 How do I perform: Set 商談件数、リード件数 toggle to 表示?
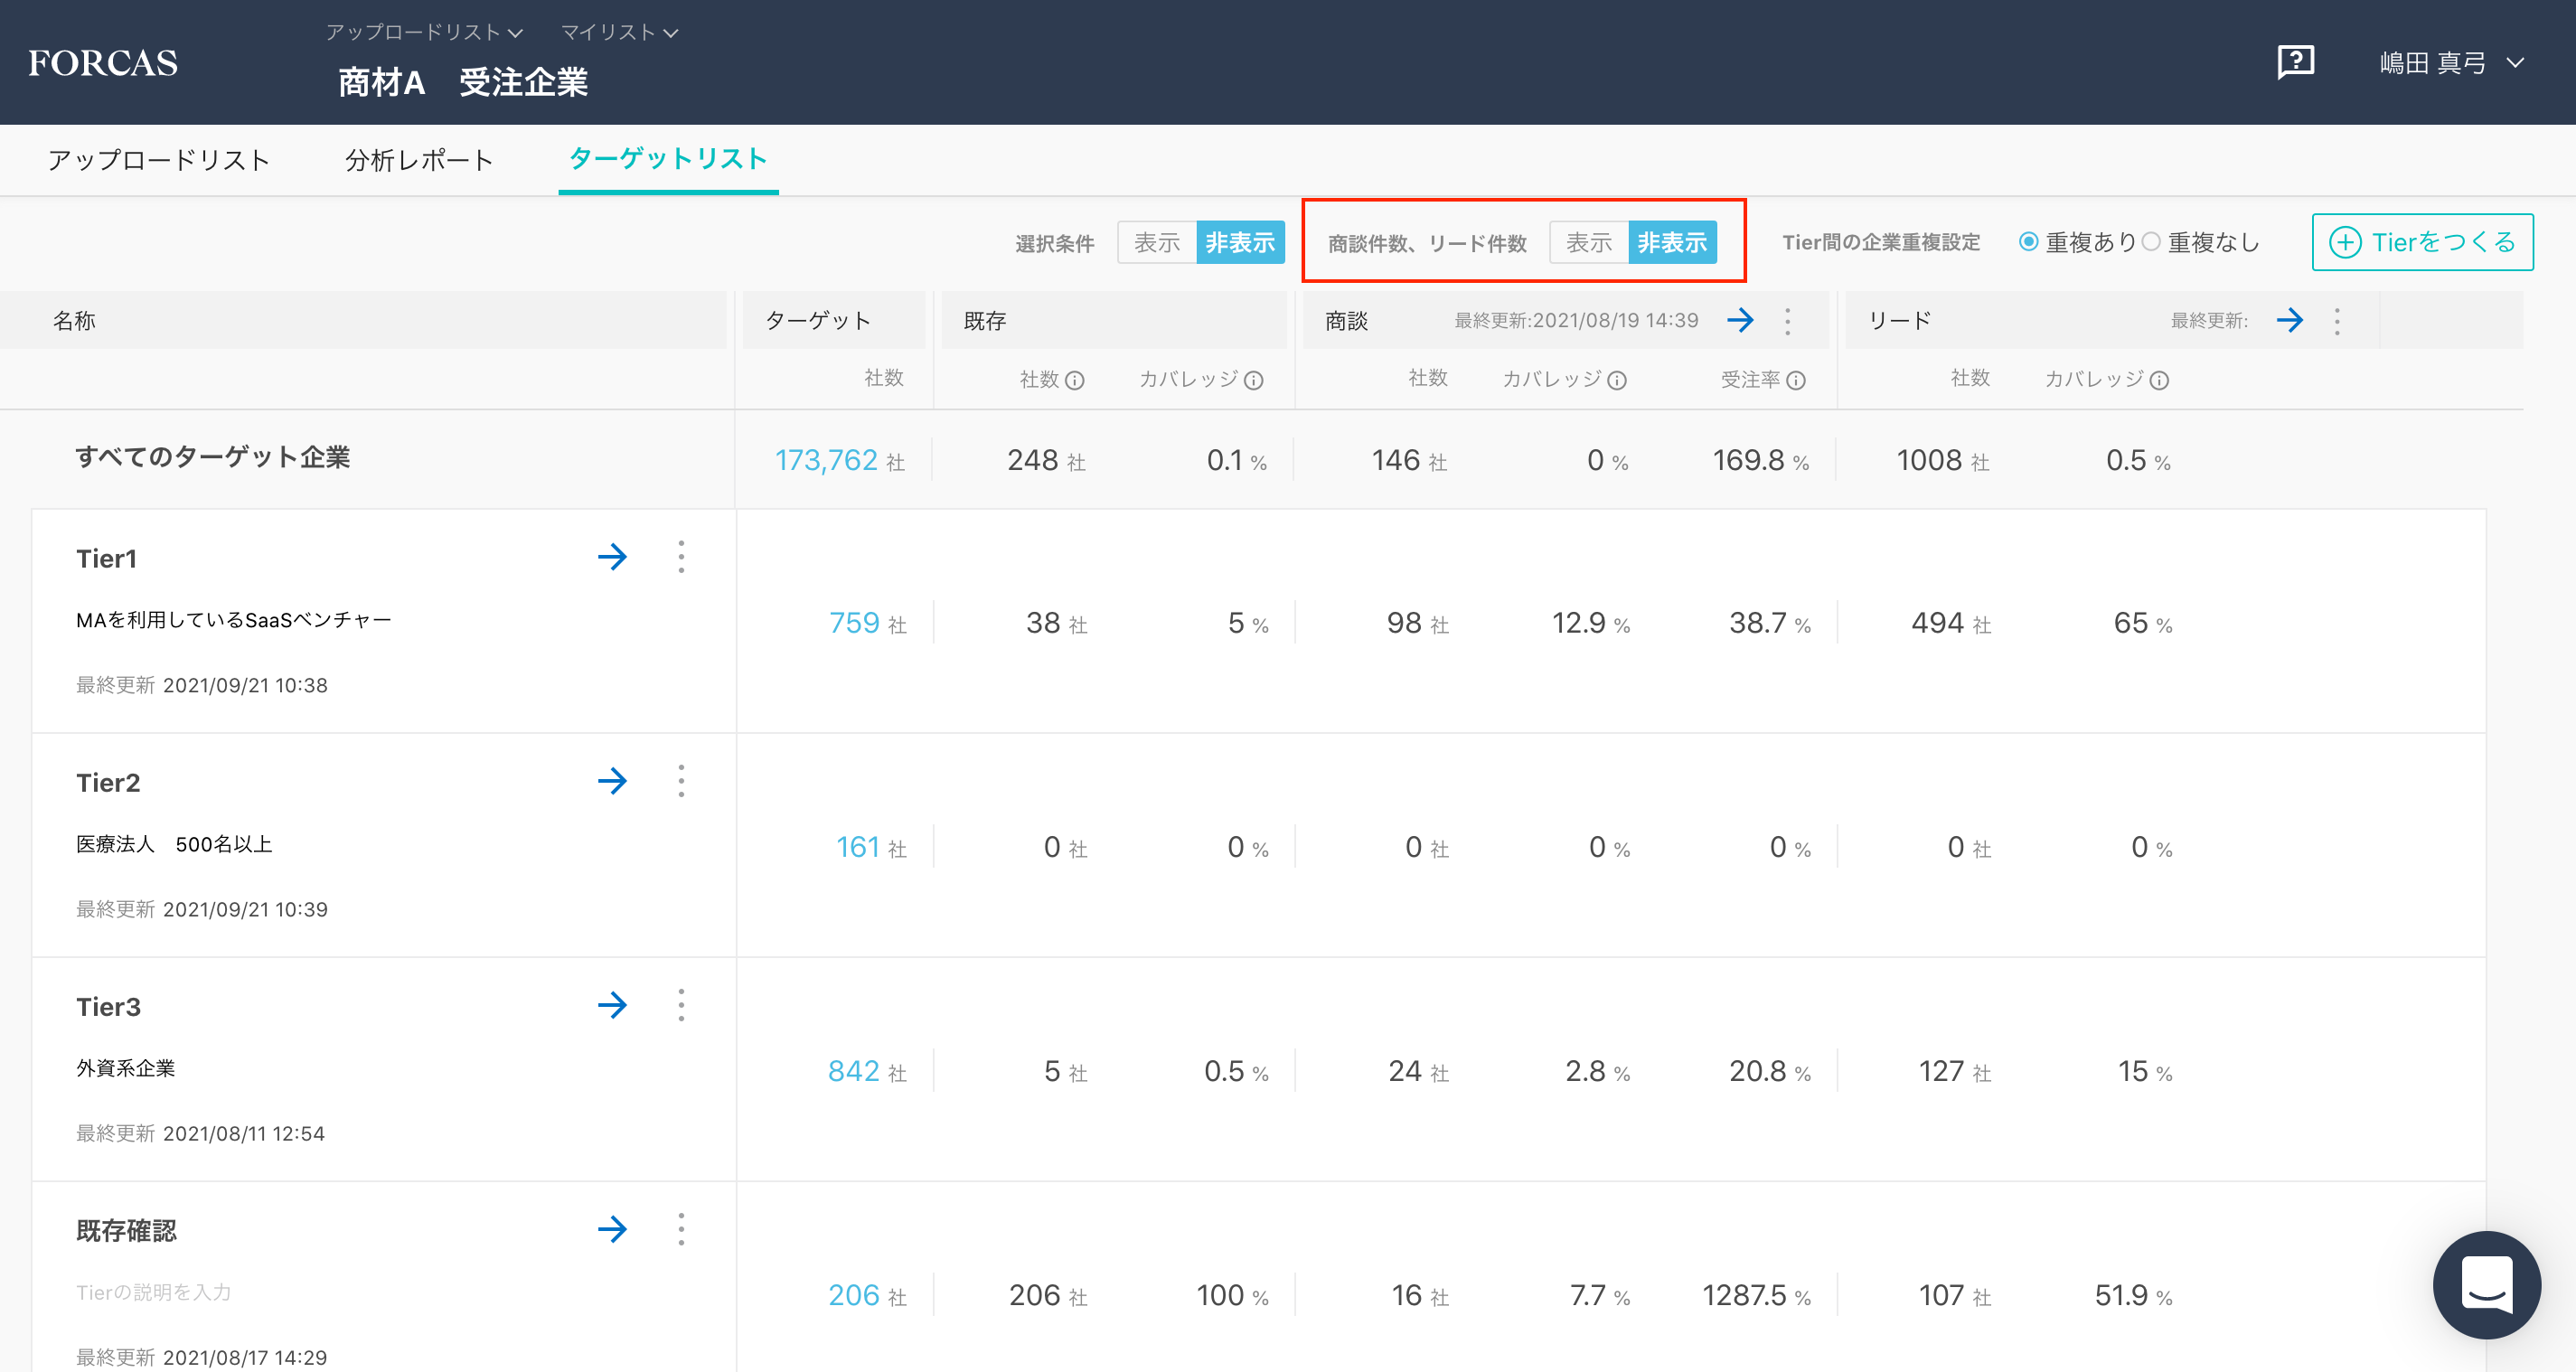(1588, 242)
